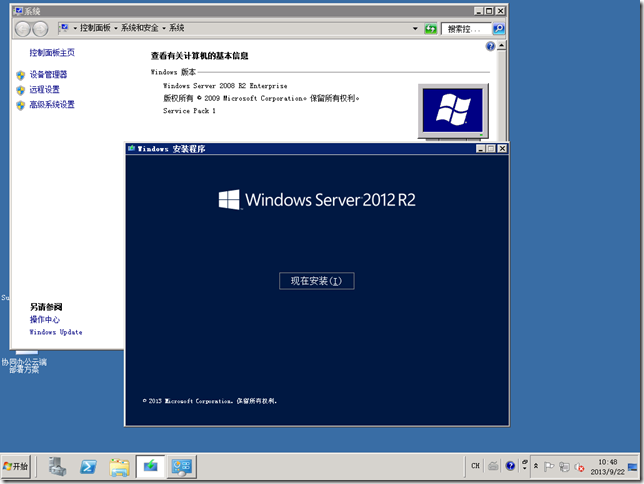644x484 pixels.
Task: Expand the arrow before 系统 breadcrumb
Action: point(164,28)
